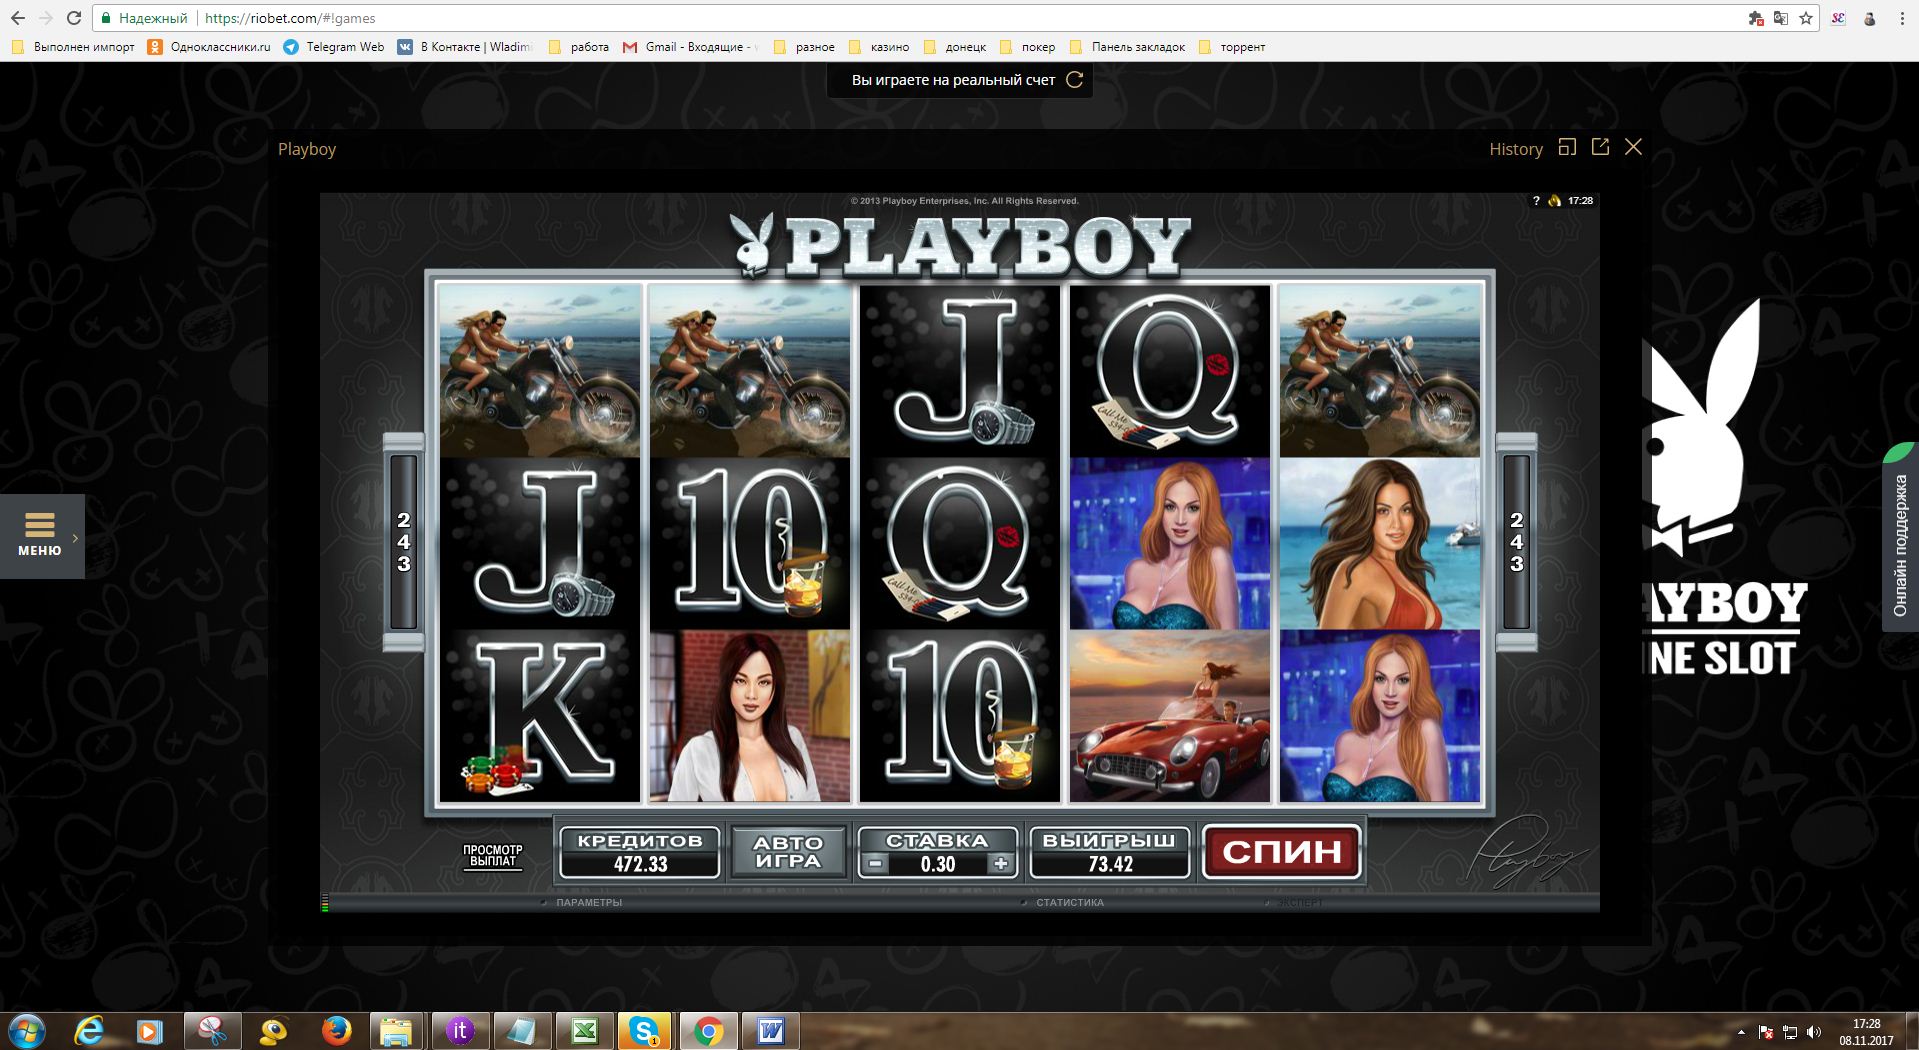The width and height of the screenshot is (1919, 1050).
Task: Open the game History link
Action: click(1516, 149)
